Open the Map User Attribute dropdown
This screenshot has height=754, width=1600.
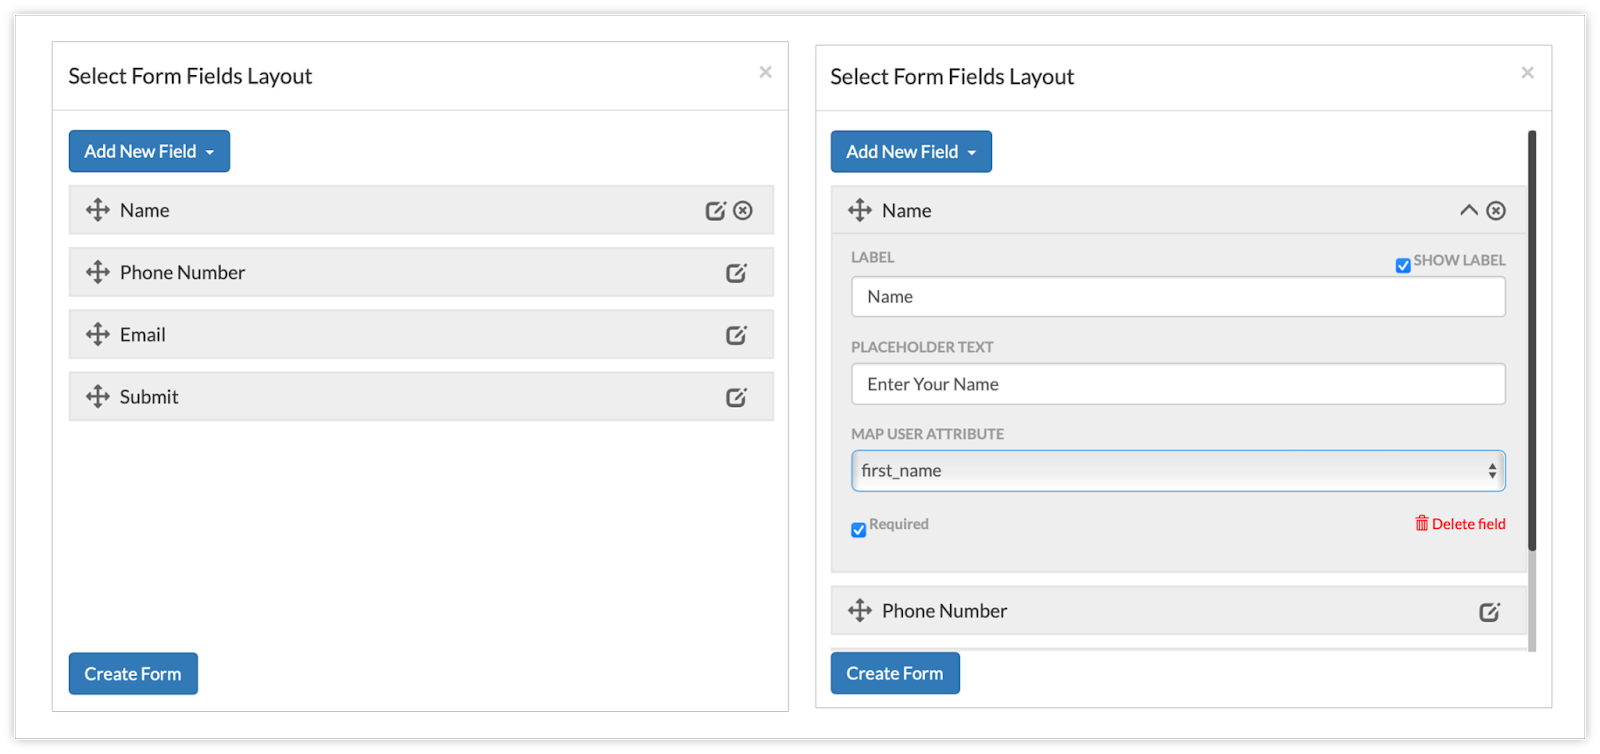pyautogui.click(x=1178, y=471)
